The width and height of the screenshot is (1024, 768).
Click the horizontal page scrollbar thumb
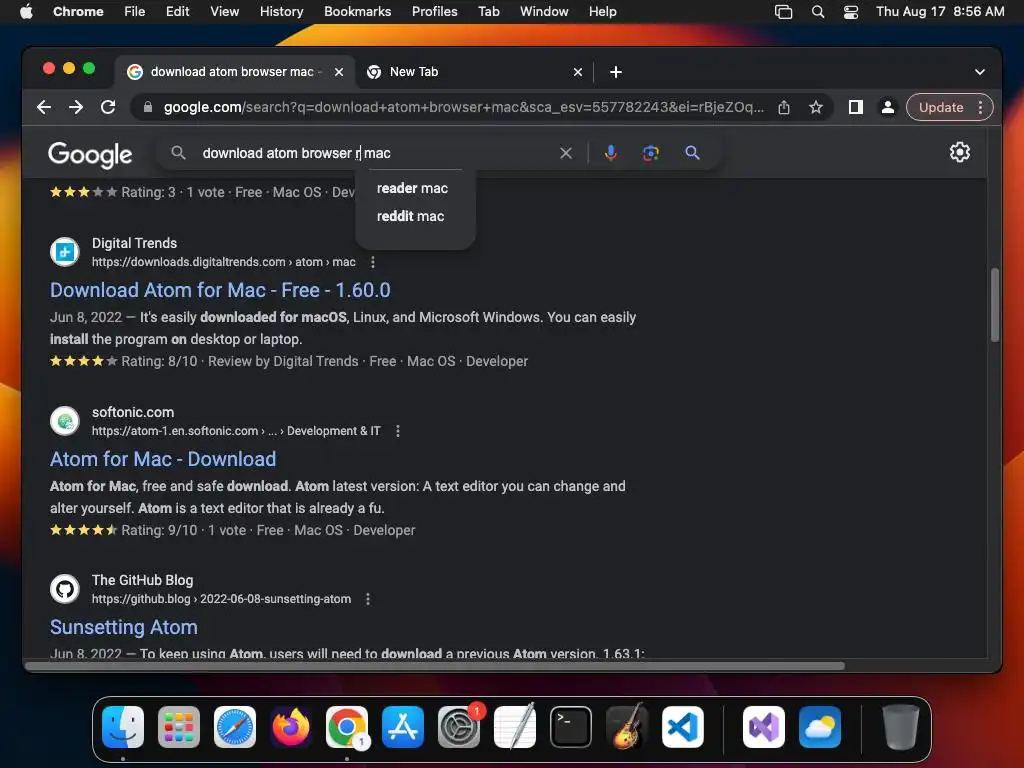[x=435, y=666]
